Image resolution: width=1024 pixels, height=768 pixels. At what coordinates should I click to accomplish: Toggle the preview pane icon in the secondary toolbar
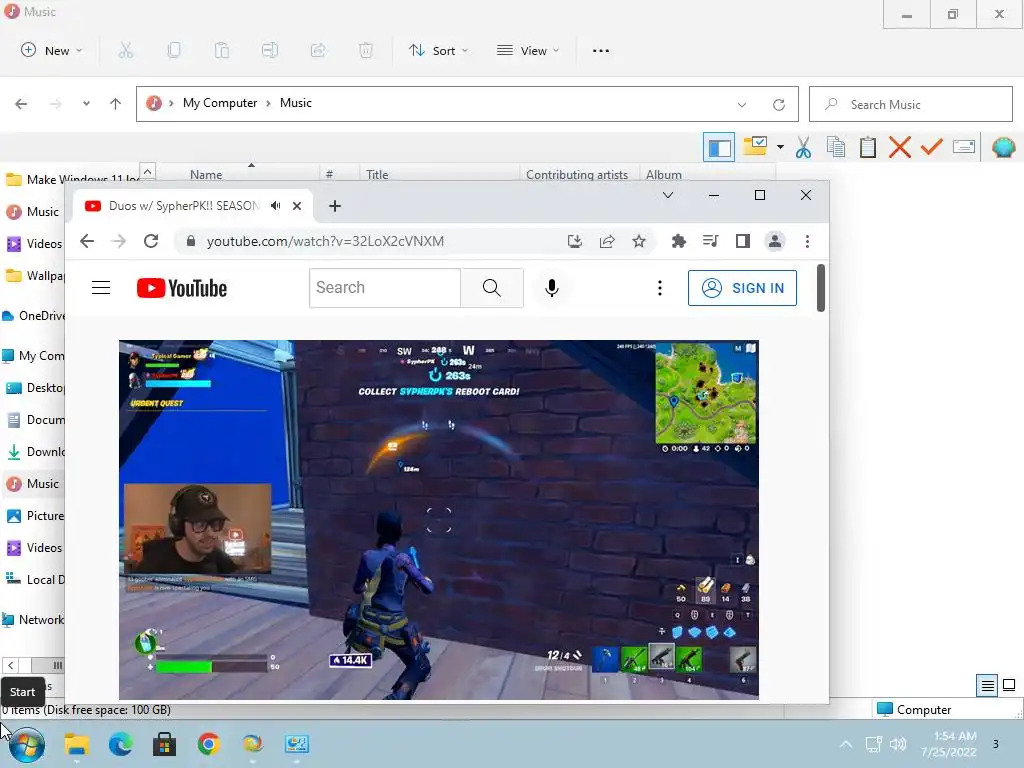(719, 147)
